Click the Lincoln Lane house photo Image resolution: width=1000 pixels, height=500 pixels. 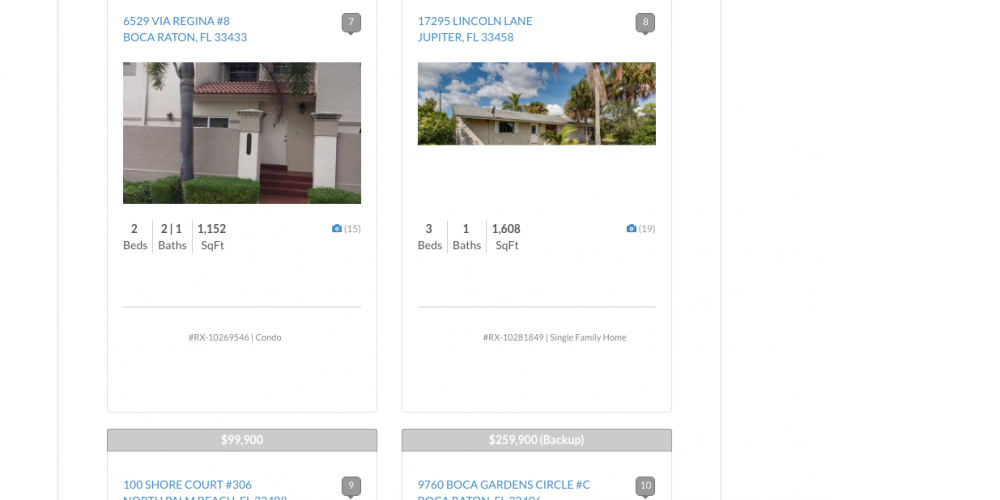pos(536,104)
